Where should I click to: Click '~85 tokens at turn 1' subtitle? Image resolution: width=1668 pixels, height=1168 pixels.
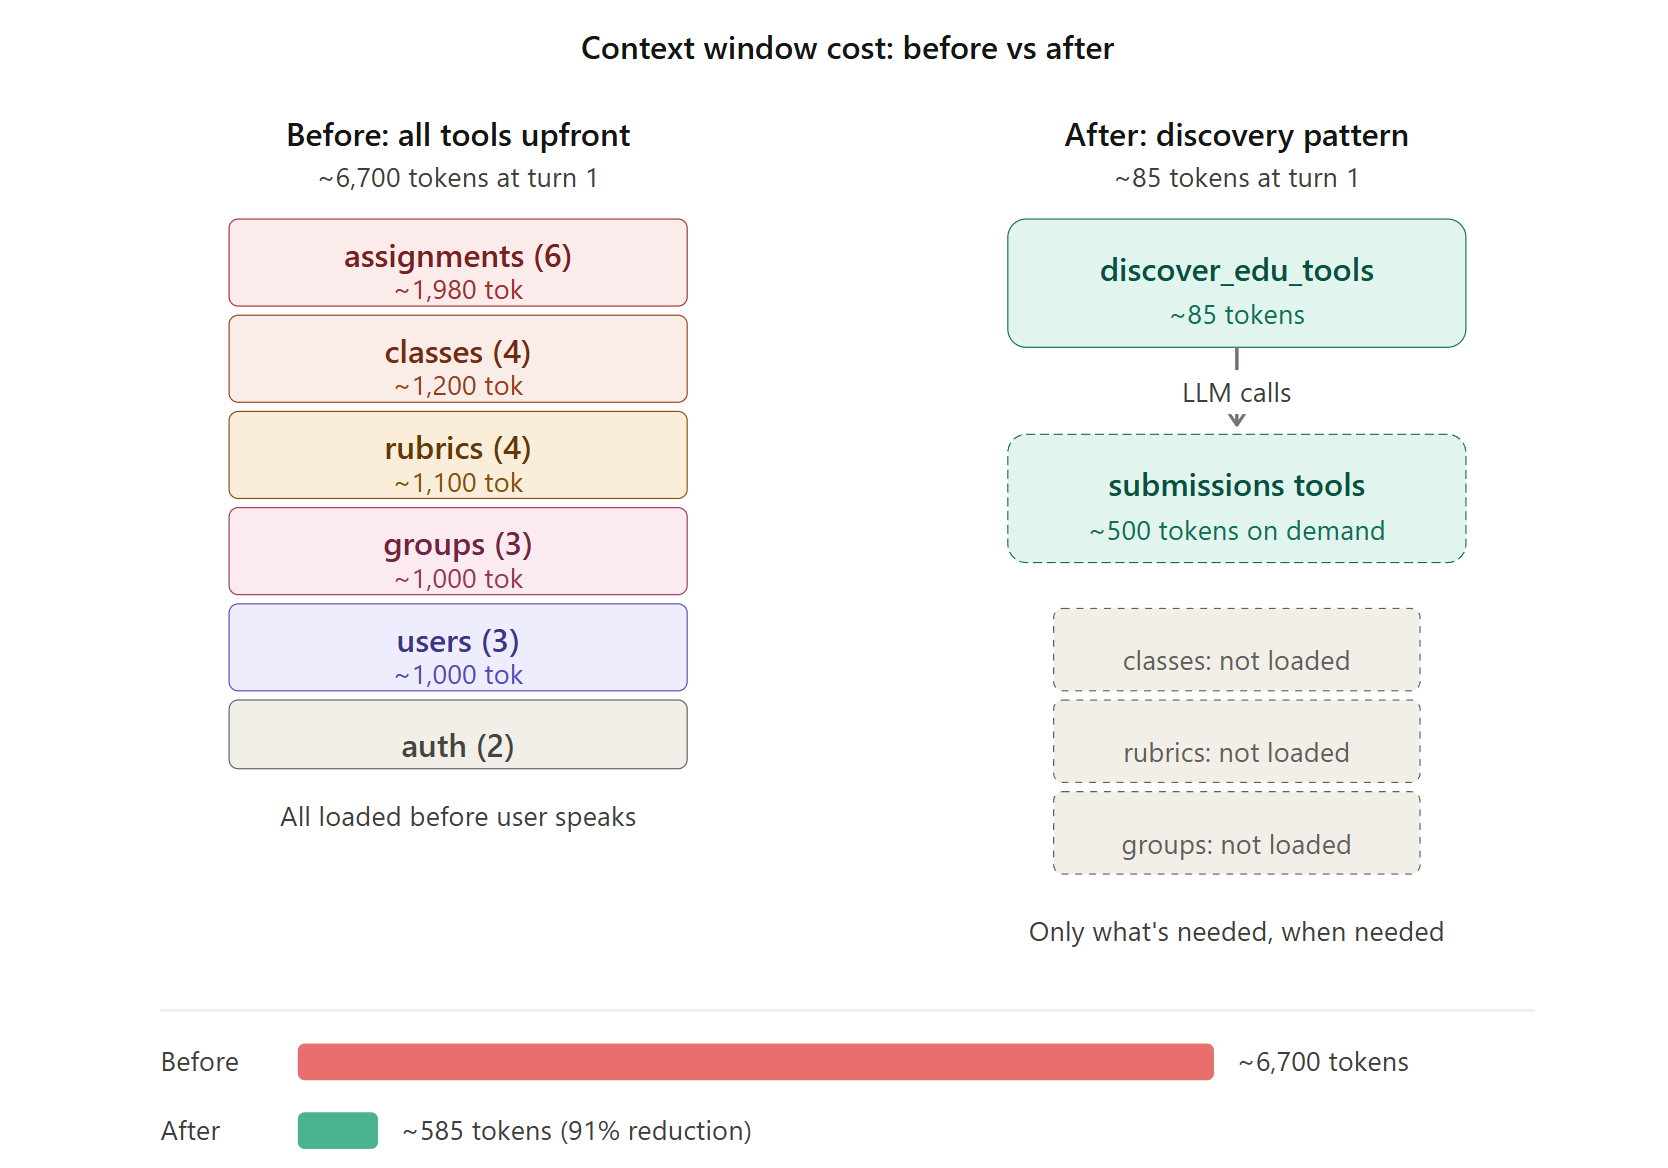(1237, 178)
